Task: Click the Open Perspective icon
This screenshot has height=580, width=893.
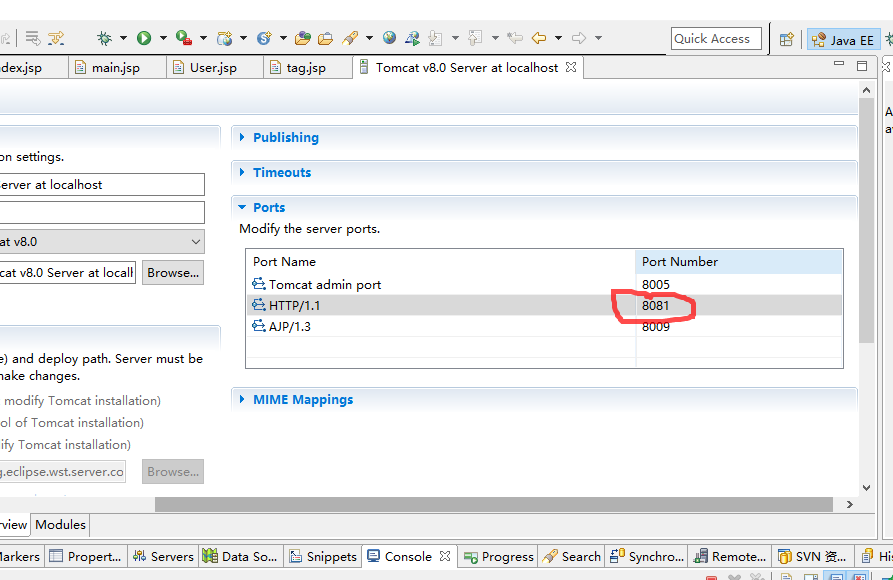Action: [787, 40]
